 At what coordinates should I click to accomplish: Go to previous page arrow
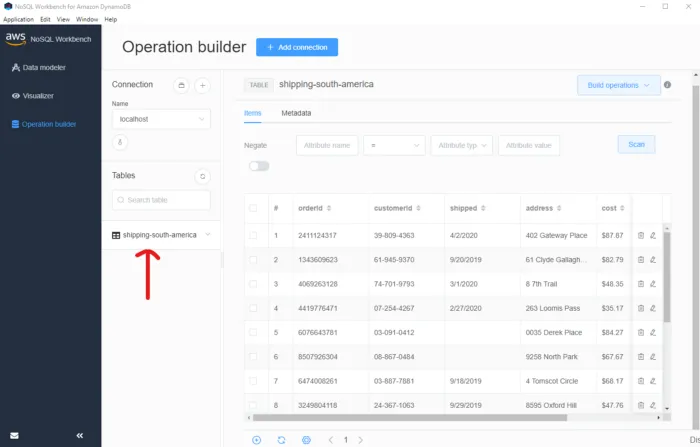tap(331, 440)
